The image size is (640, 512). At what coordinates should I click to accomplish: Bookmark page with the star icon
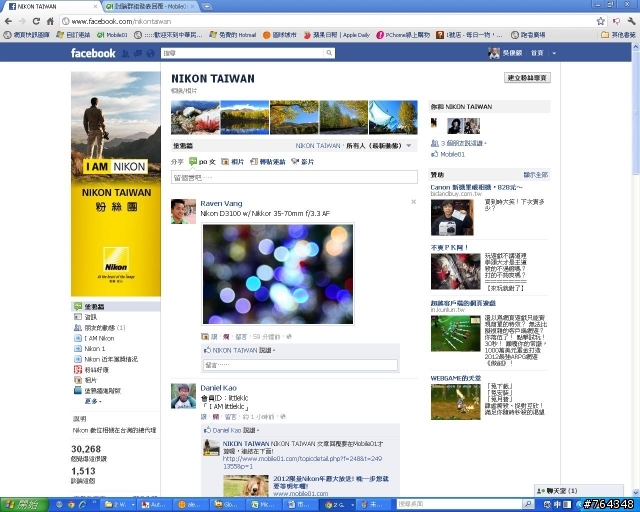600,21
